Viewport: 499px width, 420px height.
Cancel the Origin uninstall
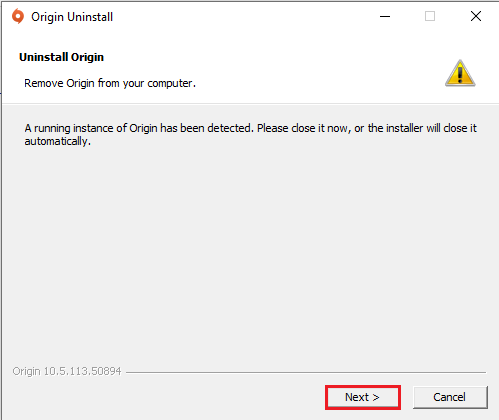coord(450,397)
